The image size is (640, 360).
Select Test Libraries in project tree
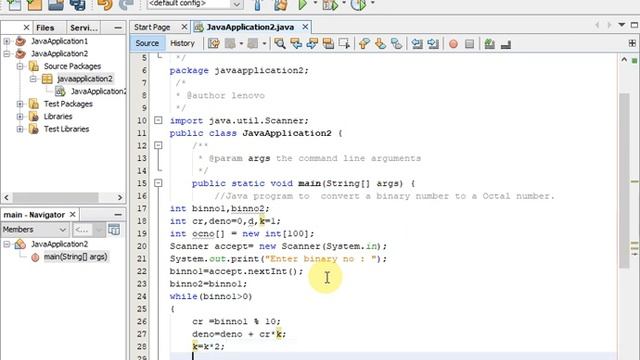[66, 129]
